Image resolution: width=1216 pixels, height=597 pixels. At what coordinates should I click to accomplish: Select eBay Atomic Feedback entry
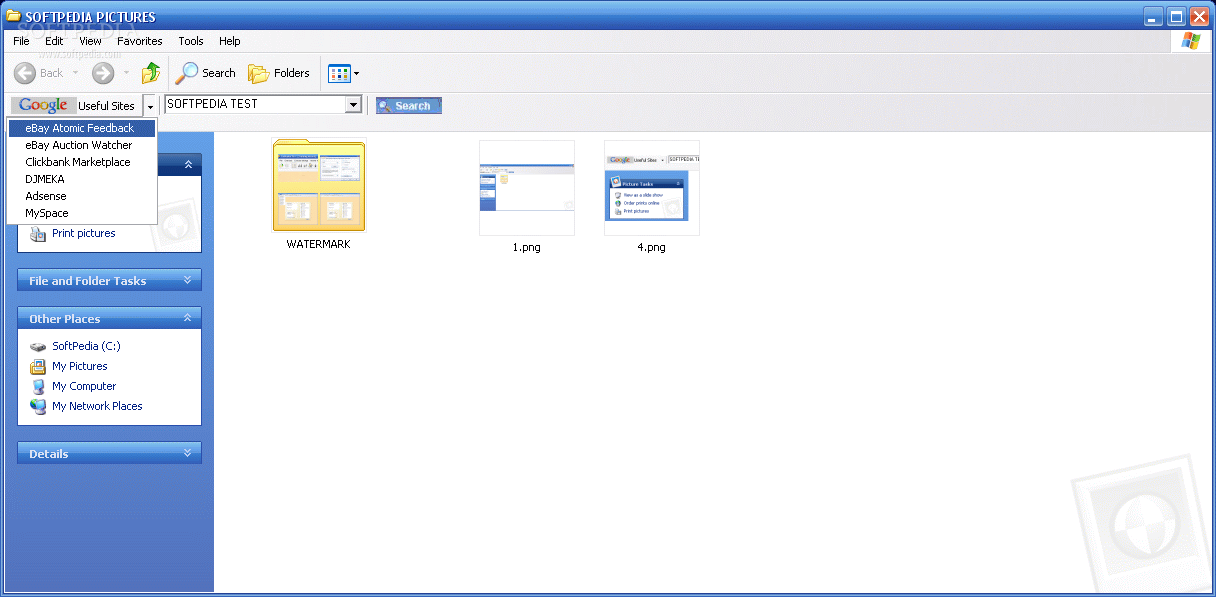click(x=82, y=128)
